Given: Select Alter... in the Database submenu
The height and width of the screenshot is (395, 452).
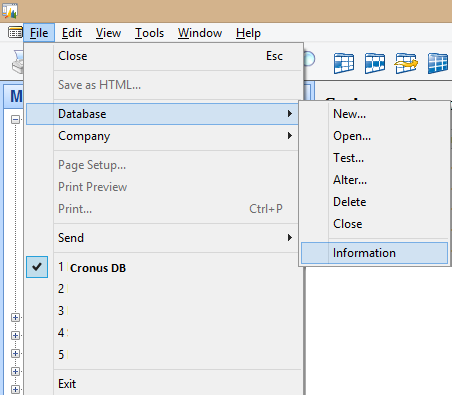Looking at the screenshot, I should 374,180.
